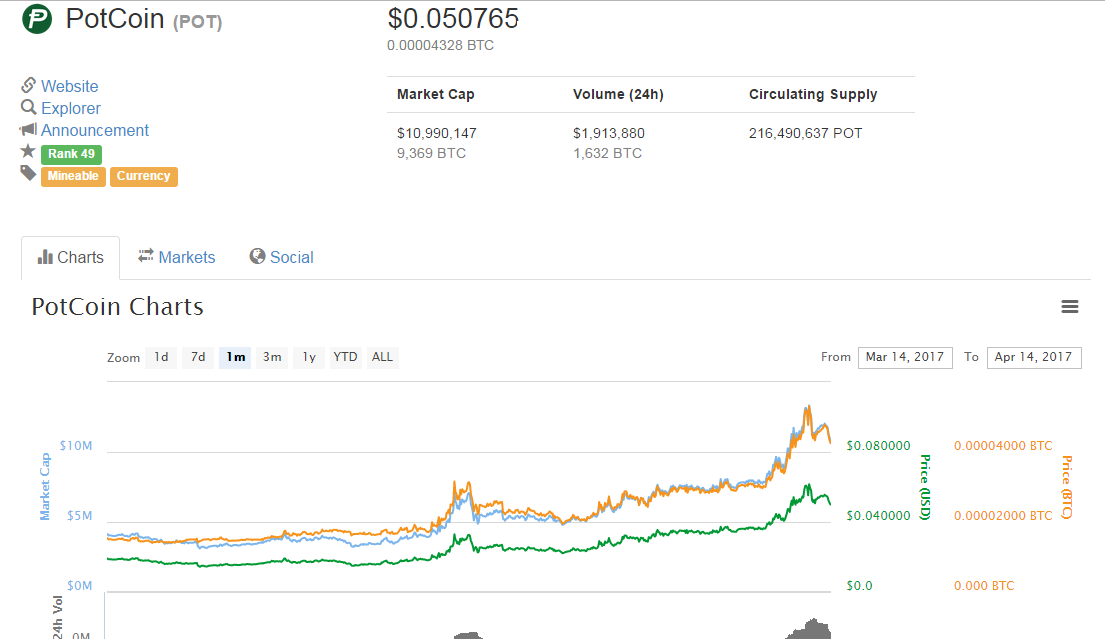Click the megaphone icon beside Announcement
Viewport: 1105px width, 639px height.
tap(28, 130)
